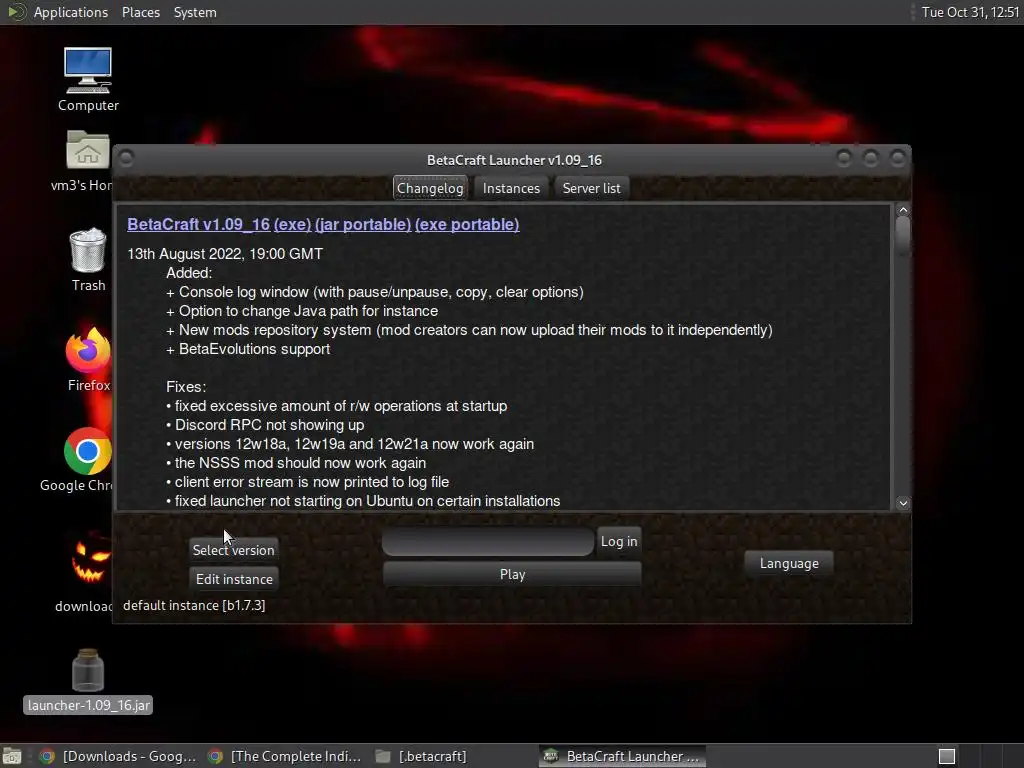Focus the username input field
Viewport: 1024px width, 768px height.
pos(488,542)
